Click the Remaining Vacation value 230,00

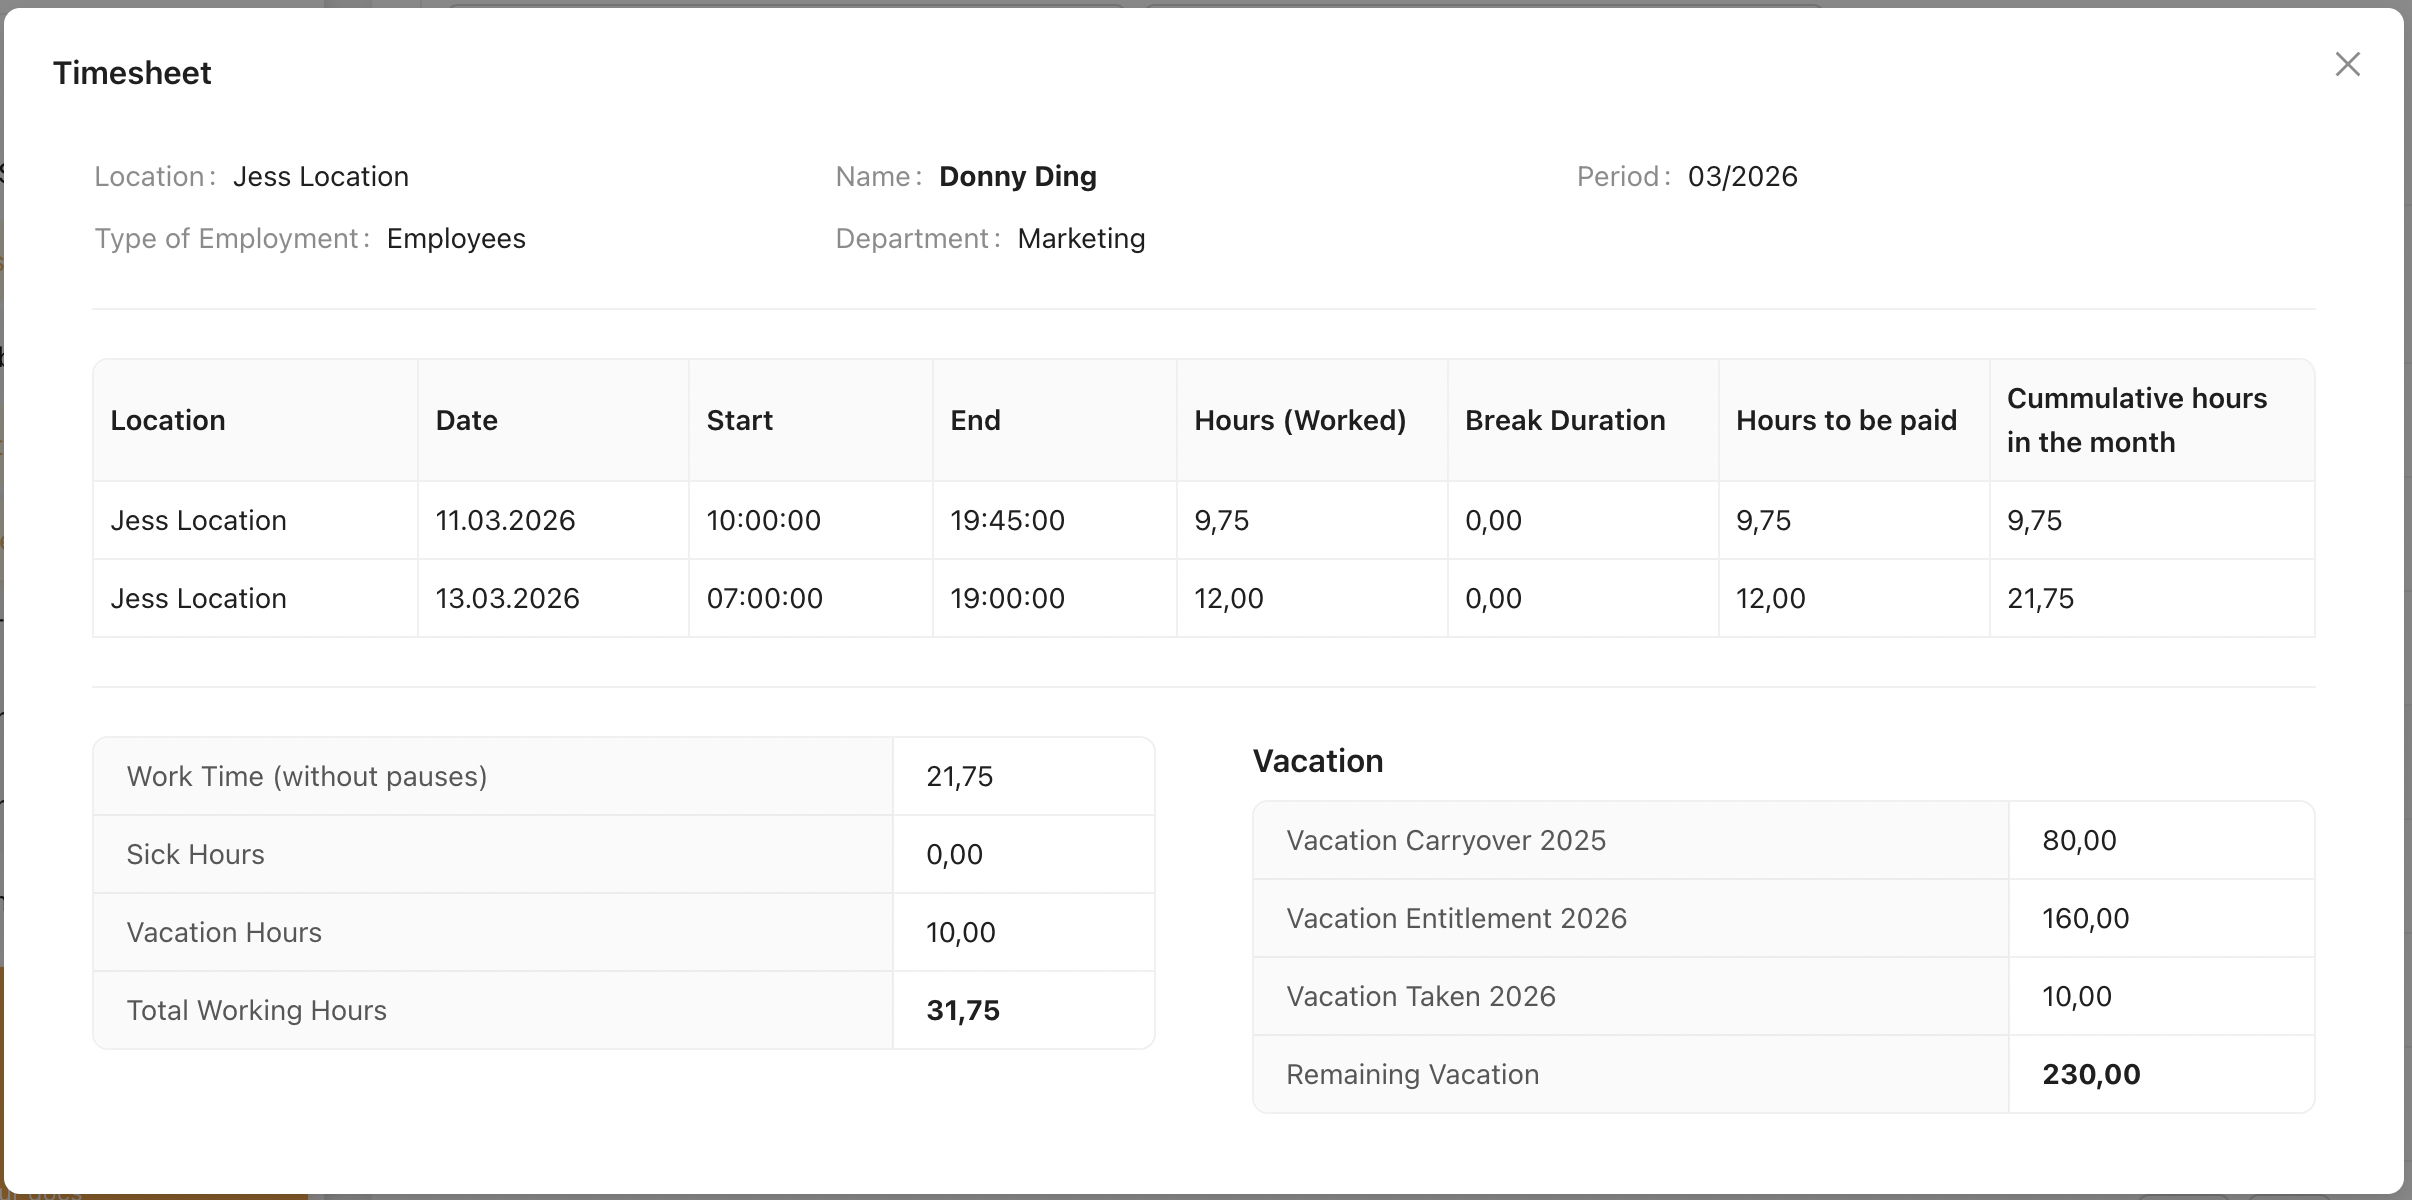pos(2090,1075)
